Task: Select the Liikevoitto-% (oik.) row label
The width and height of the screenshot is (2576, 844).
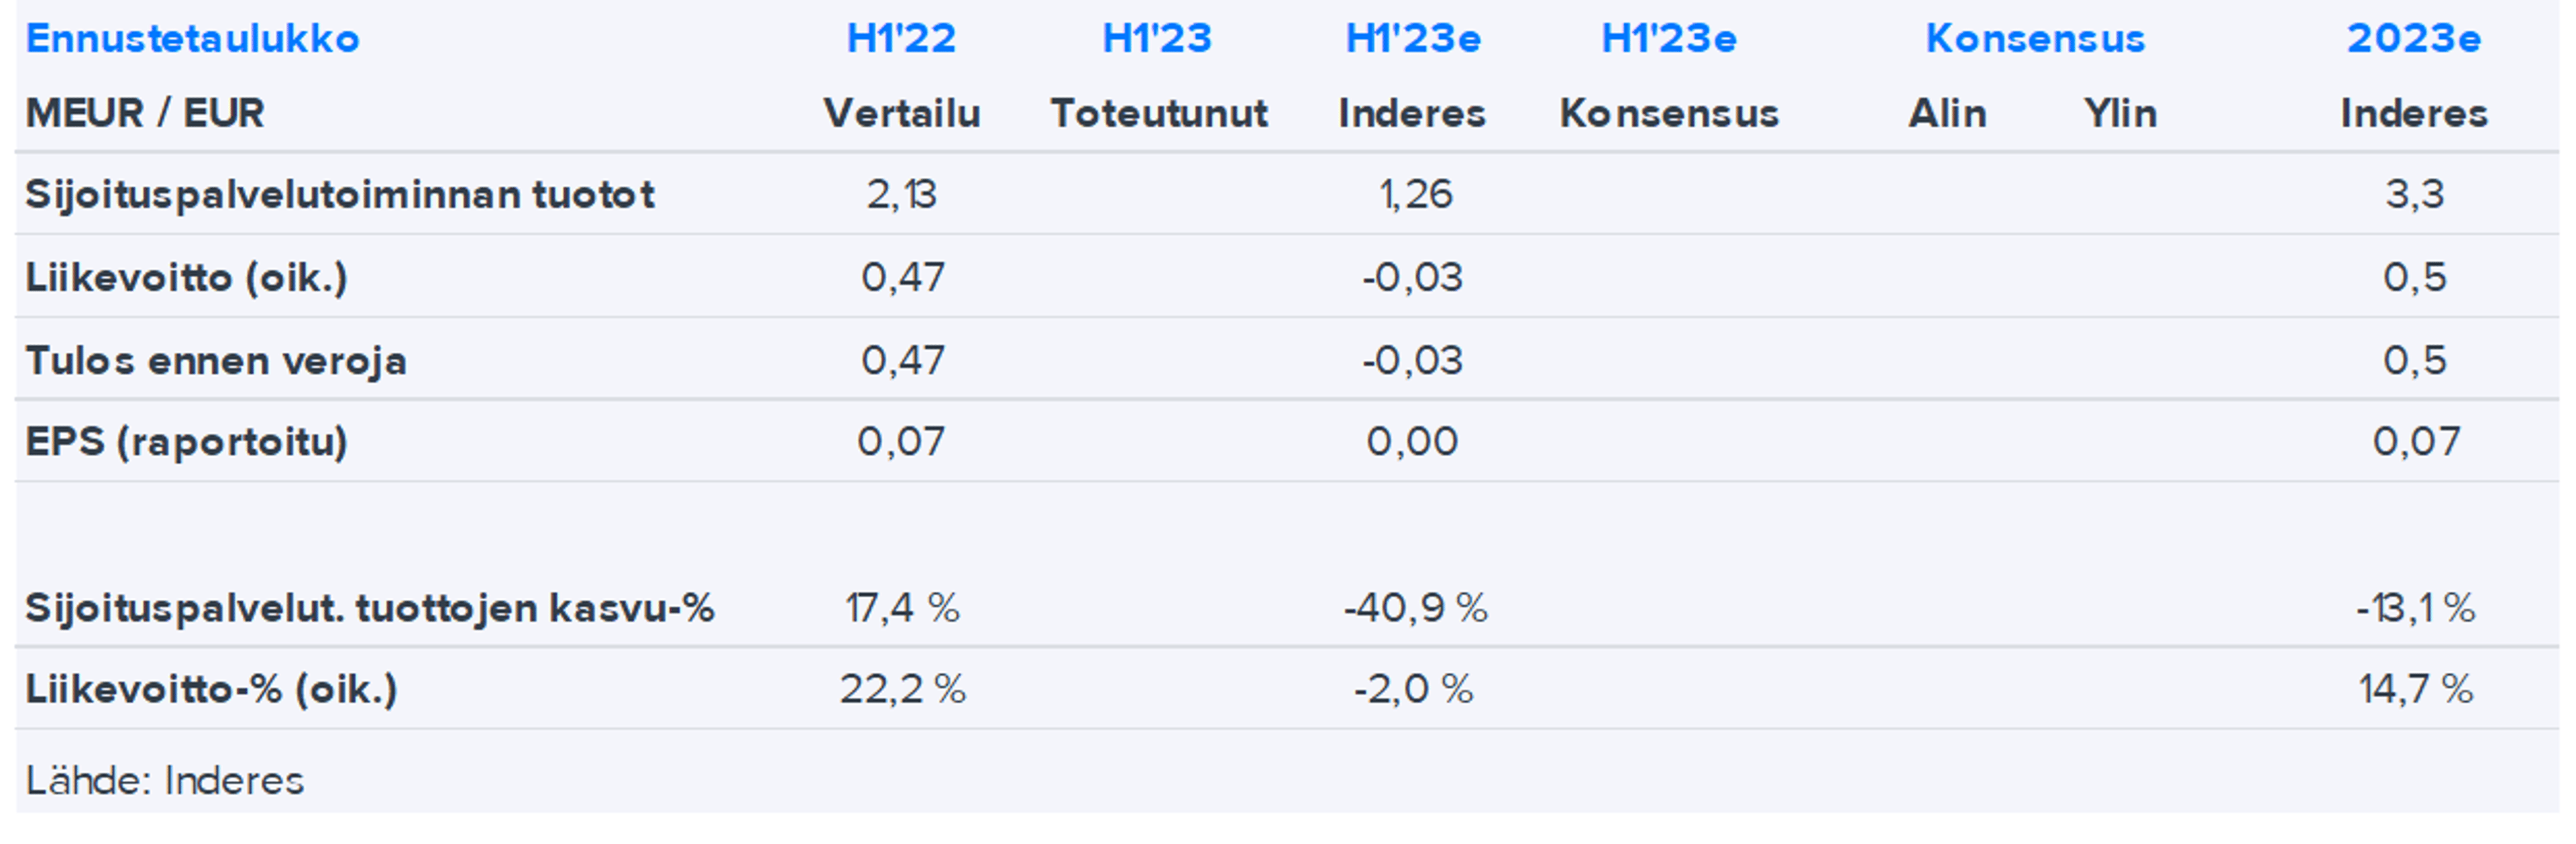Action: point(211,689)
